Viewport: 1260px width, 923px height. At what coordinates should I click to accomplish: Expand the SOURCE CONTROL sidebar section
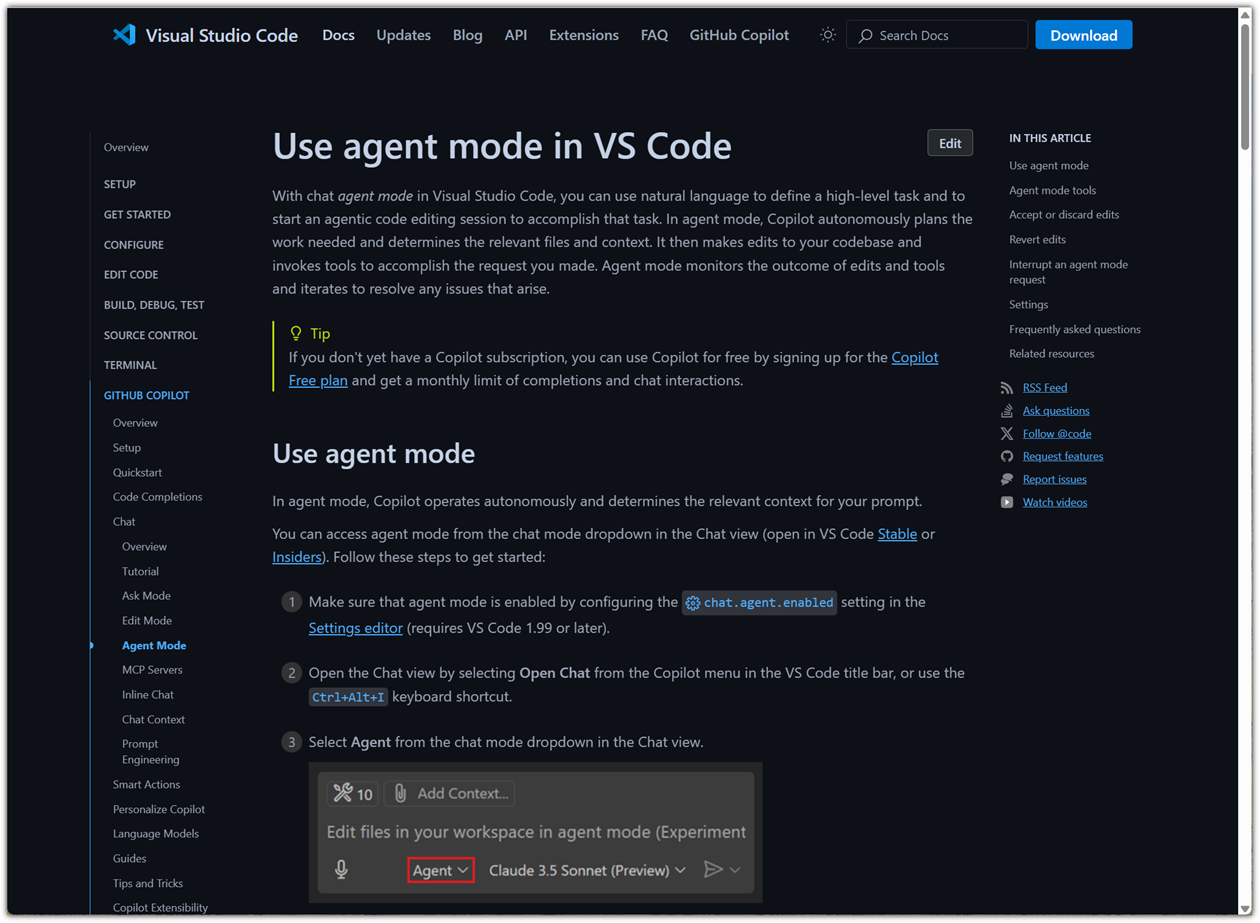(151, 335)
